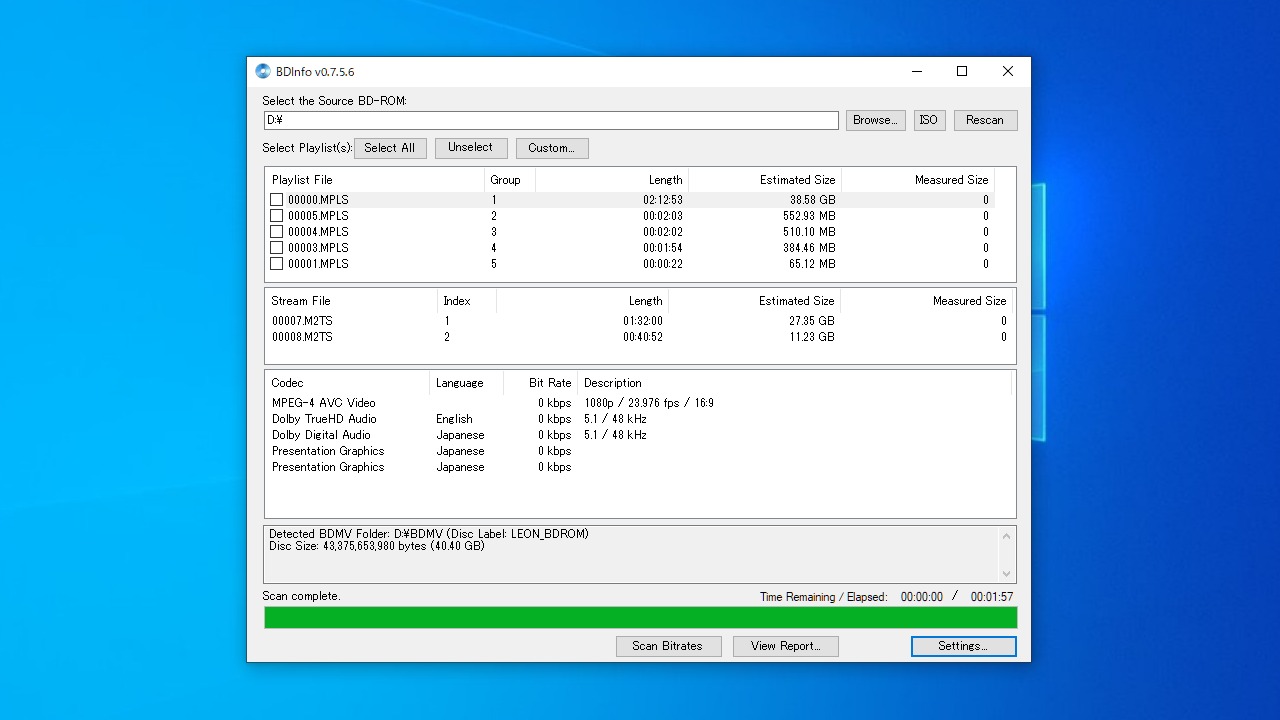The image size is (1280, 720).
Task: Check the 00001.MPLS playlist checkbox
Action: 277,264
